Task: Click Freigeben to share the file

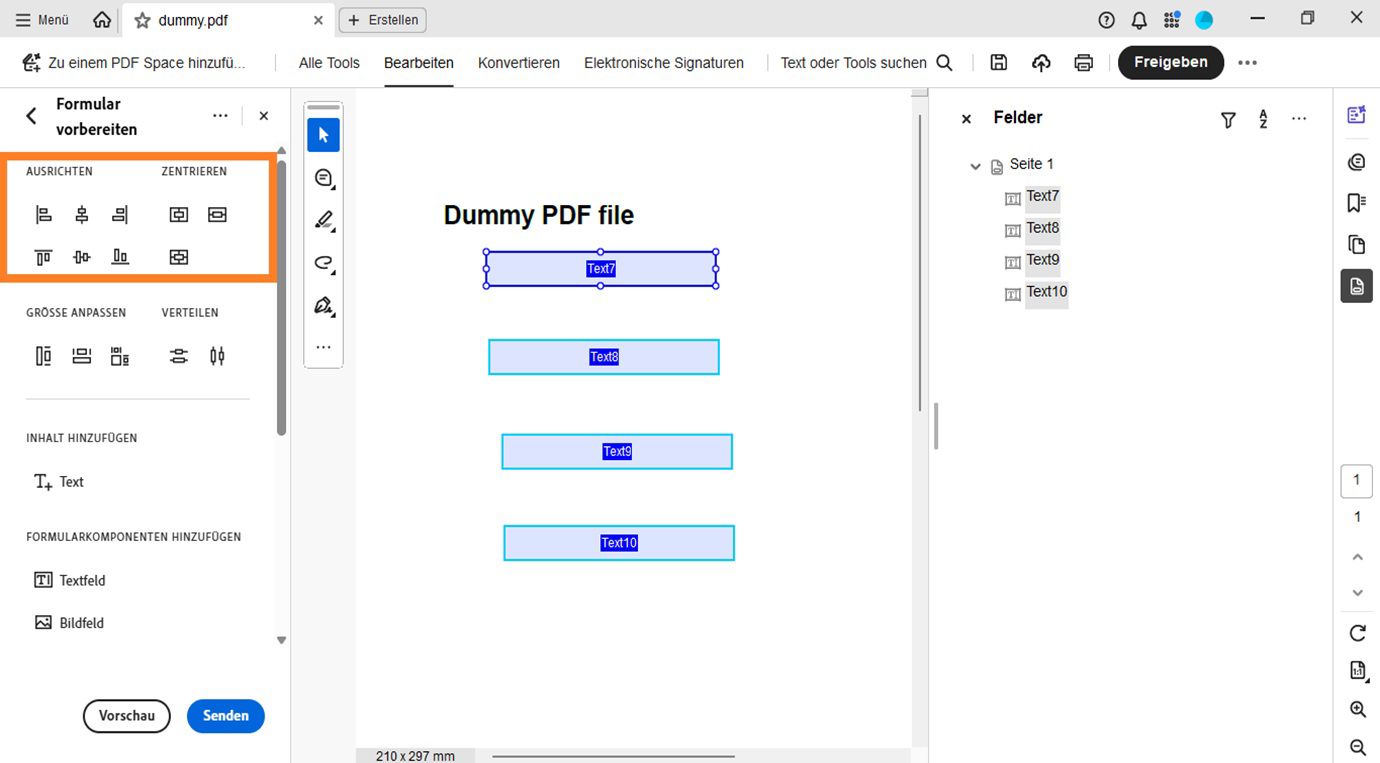Action: click(1171, 62)
